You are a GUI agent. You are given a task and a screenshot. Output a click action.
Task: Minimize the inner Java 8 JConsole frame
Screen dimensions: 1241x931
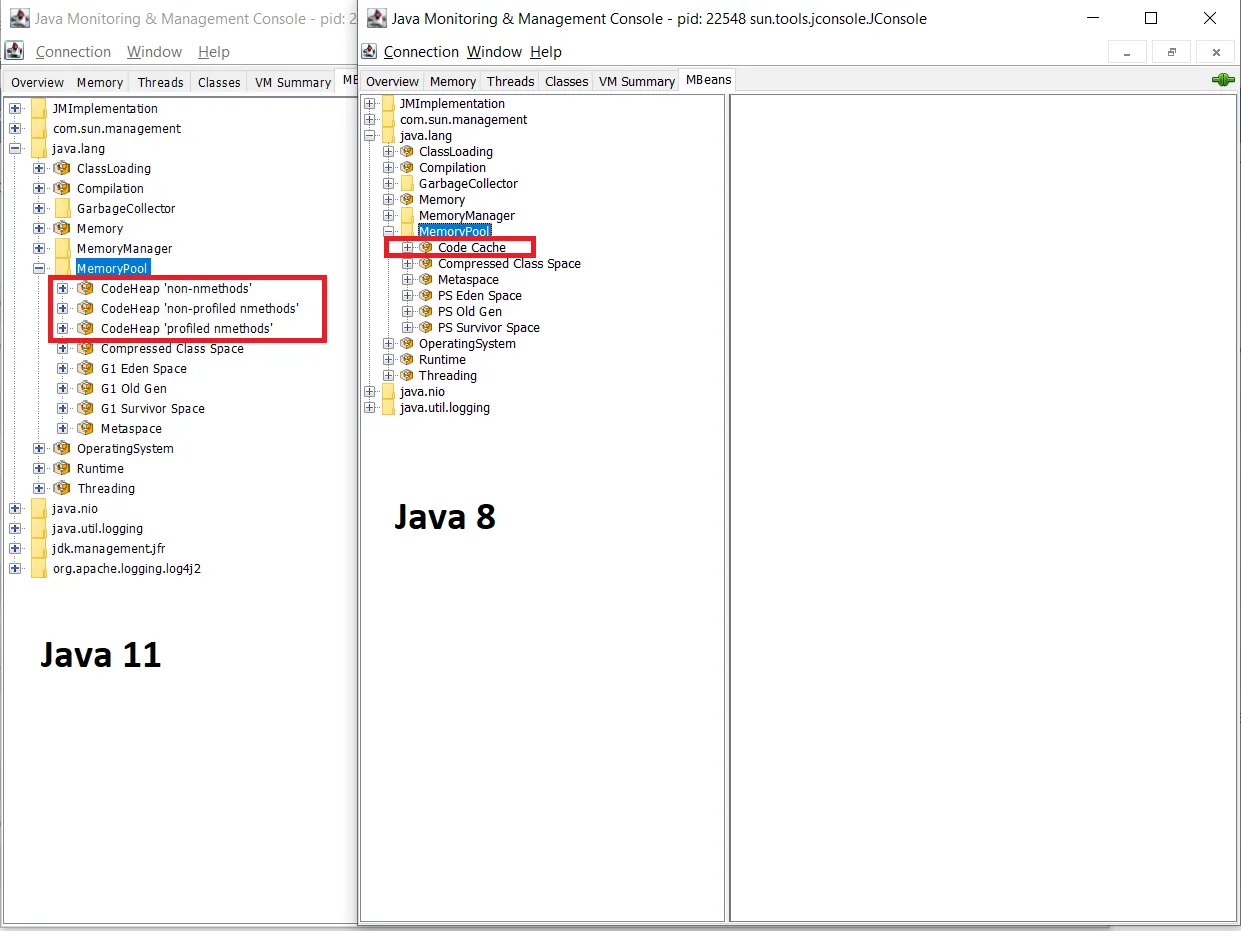[x=1127, y=52]
